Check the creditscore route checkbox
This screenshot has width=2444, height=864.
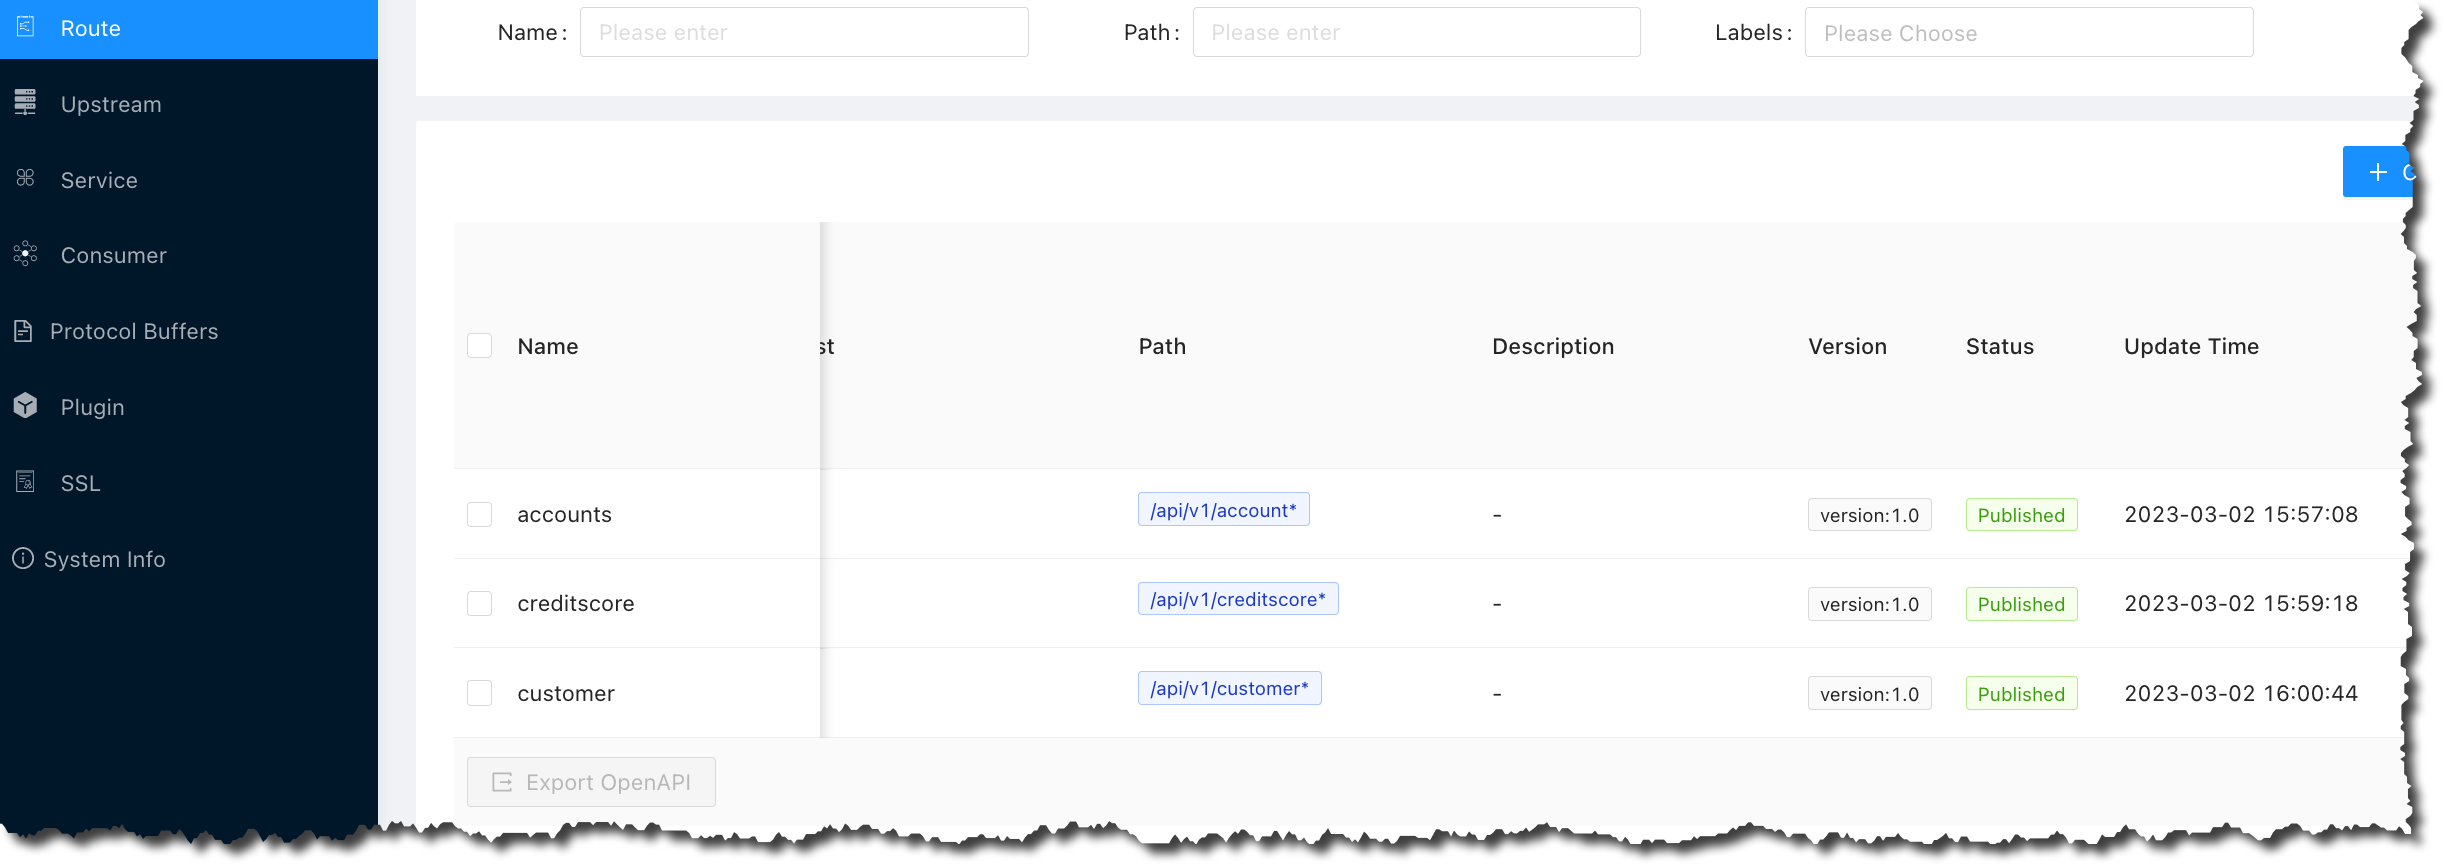(480, 604)
